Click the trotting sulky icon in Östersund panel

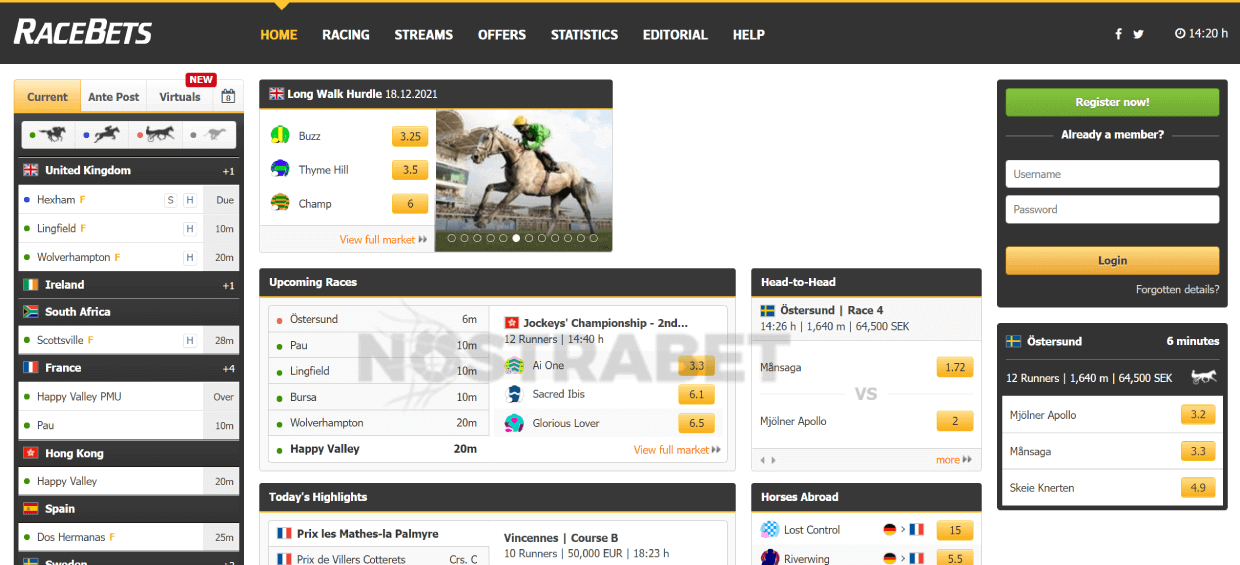(x=1204, y=377)
